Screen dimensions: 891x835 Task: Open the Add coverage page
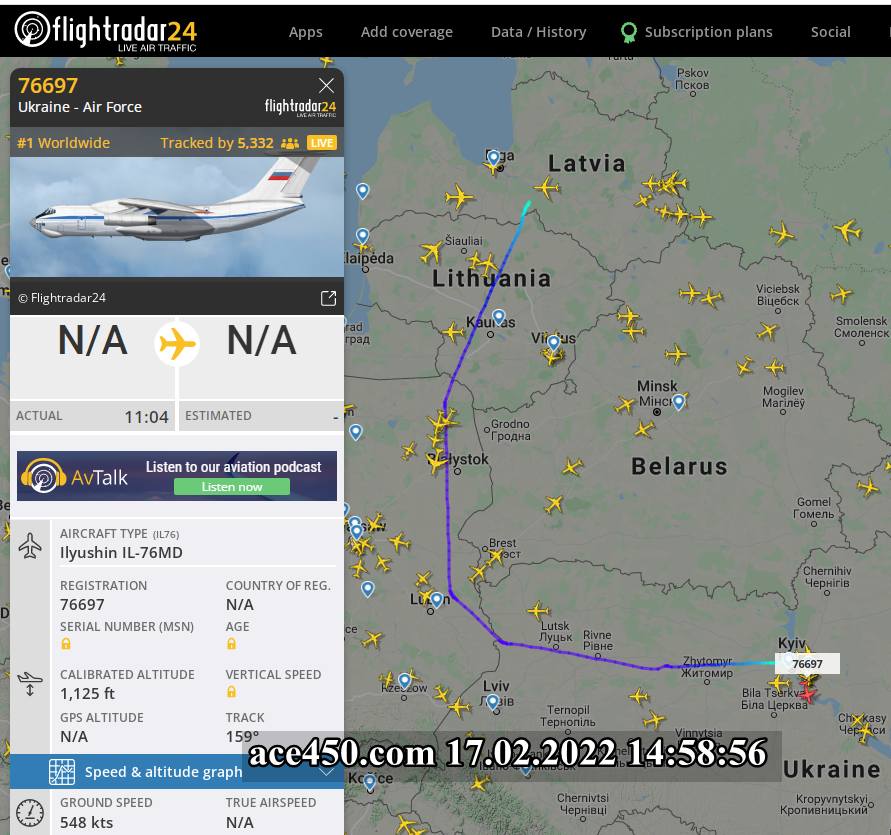(x=406, y=32)
